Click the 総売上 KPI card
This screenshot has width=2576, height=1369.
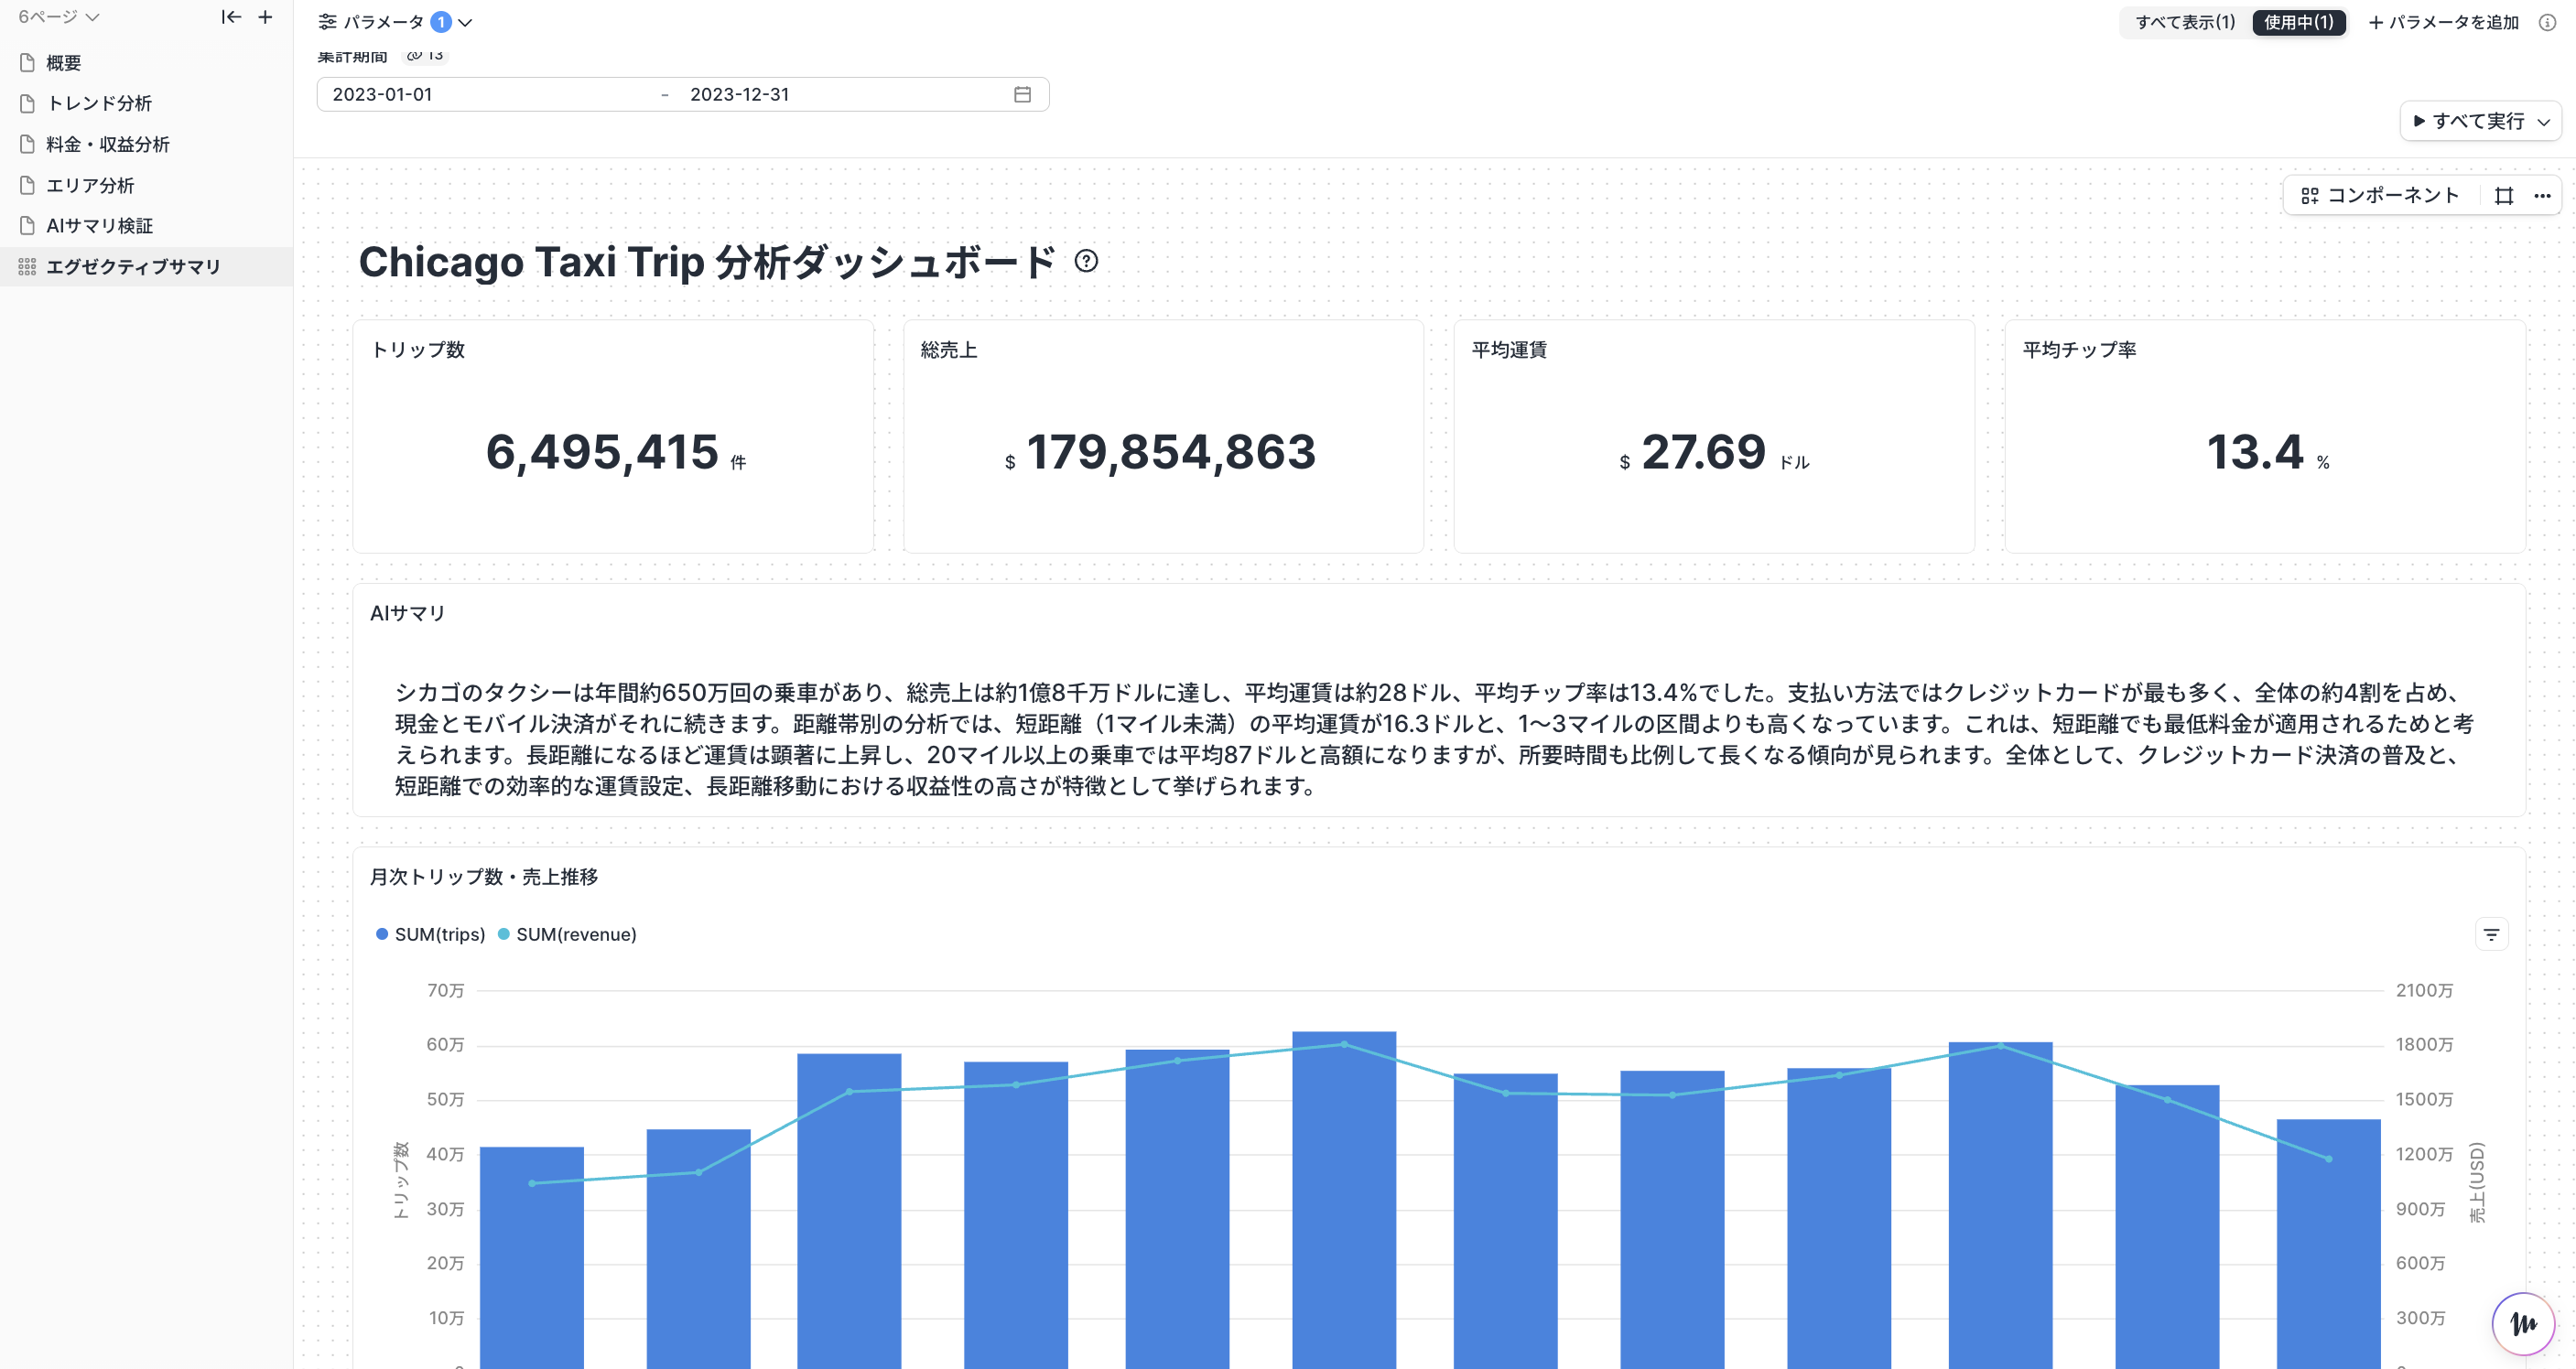(x=1163, y=436)
